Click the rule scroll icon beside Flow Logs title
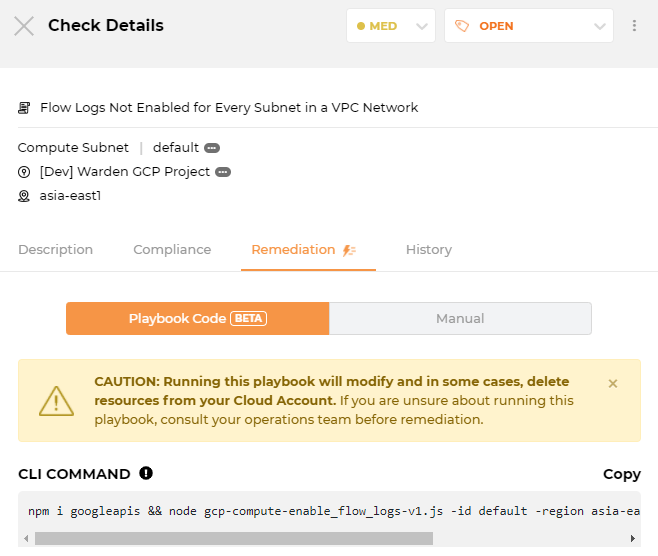Screen dimensions: 658x556 [24, 108]
